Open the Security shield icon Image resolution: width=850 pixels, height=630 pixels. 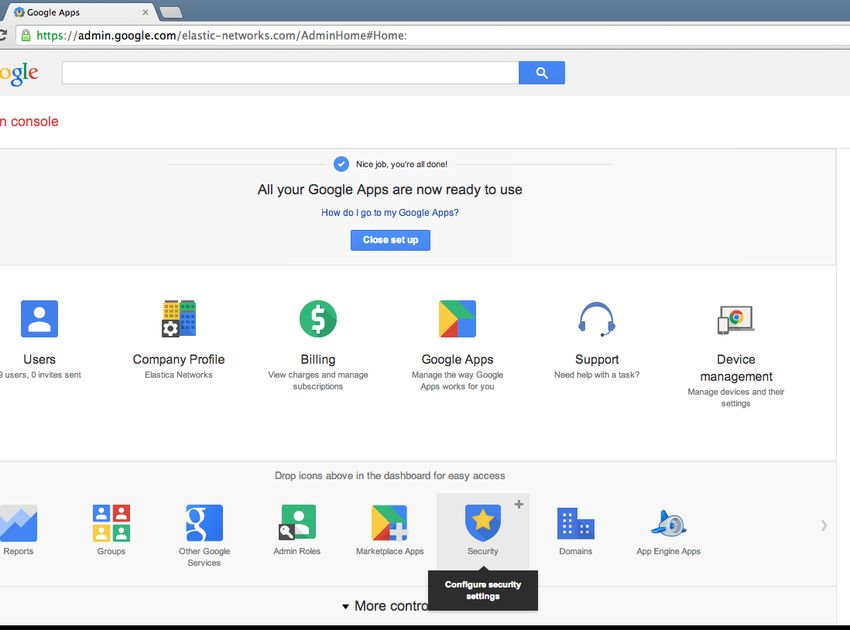click(x=482, y=523)
